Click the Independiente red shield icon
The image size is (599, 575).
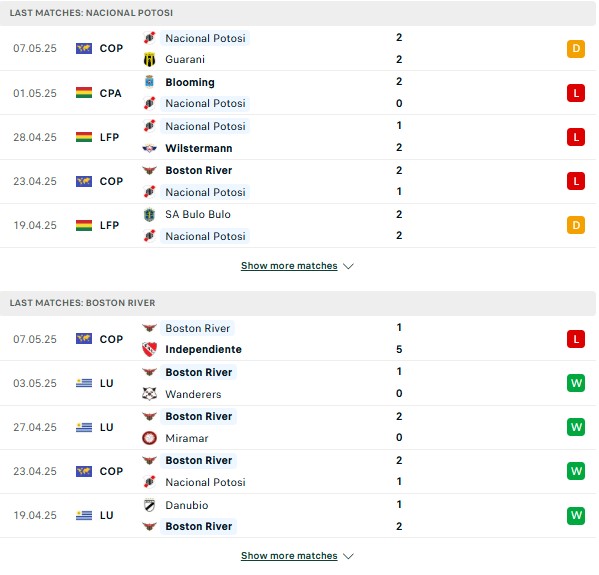pyautogui.click(x=149, y=349)
